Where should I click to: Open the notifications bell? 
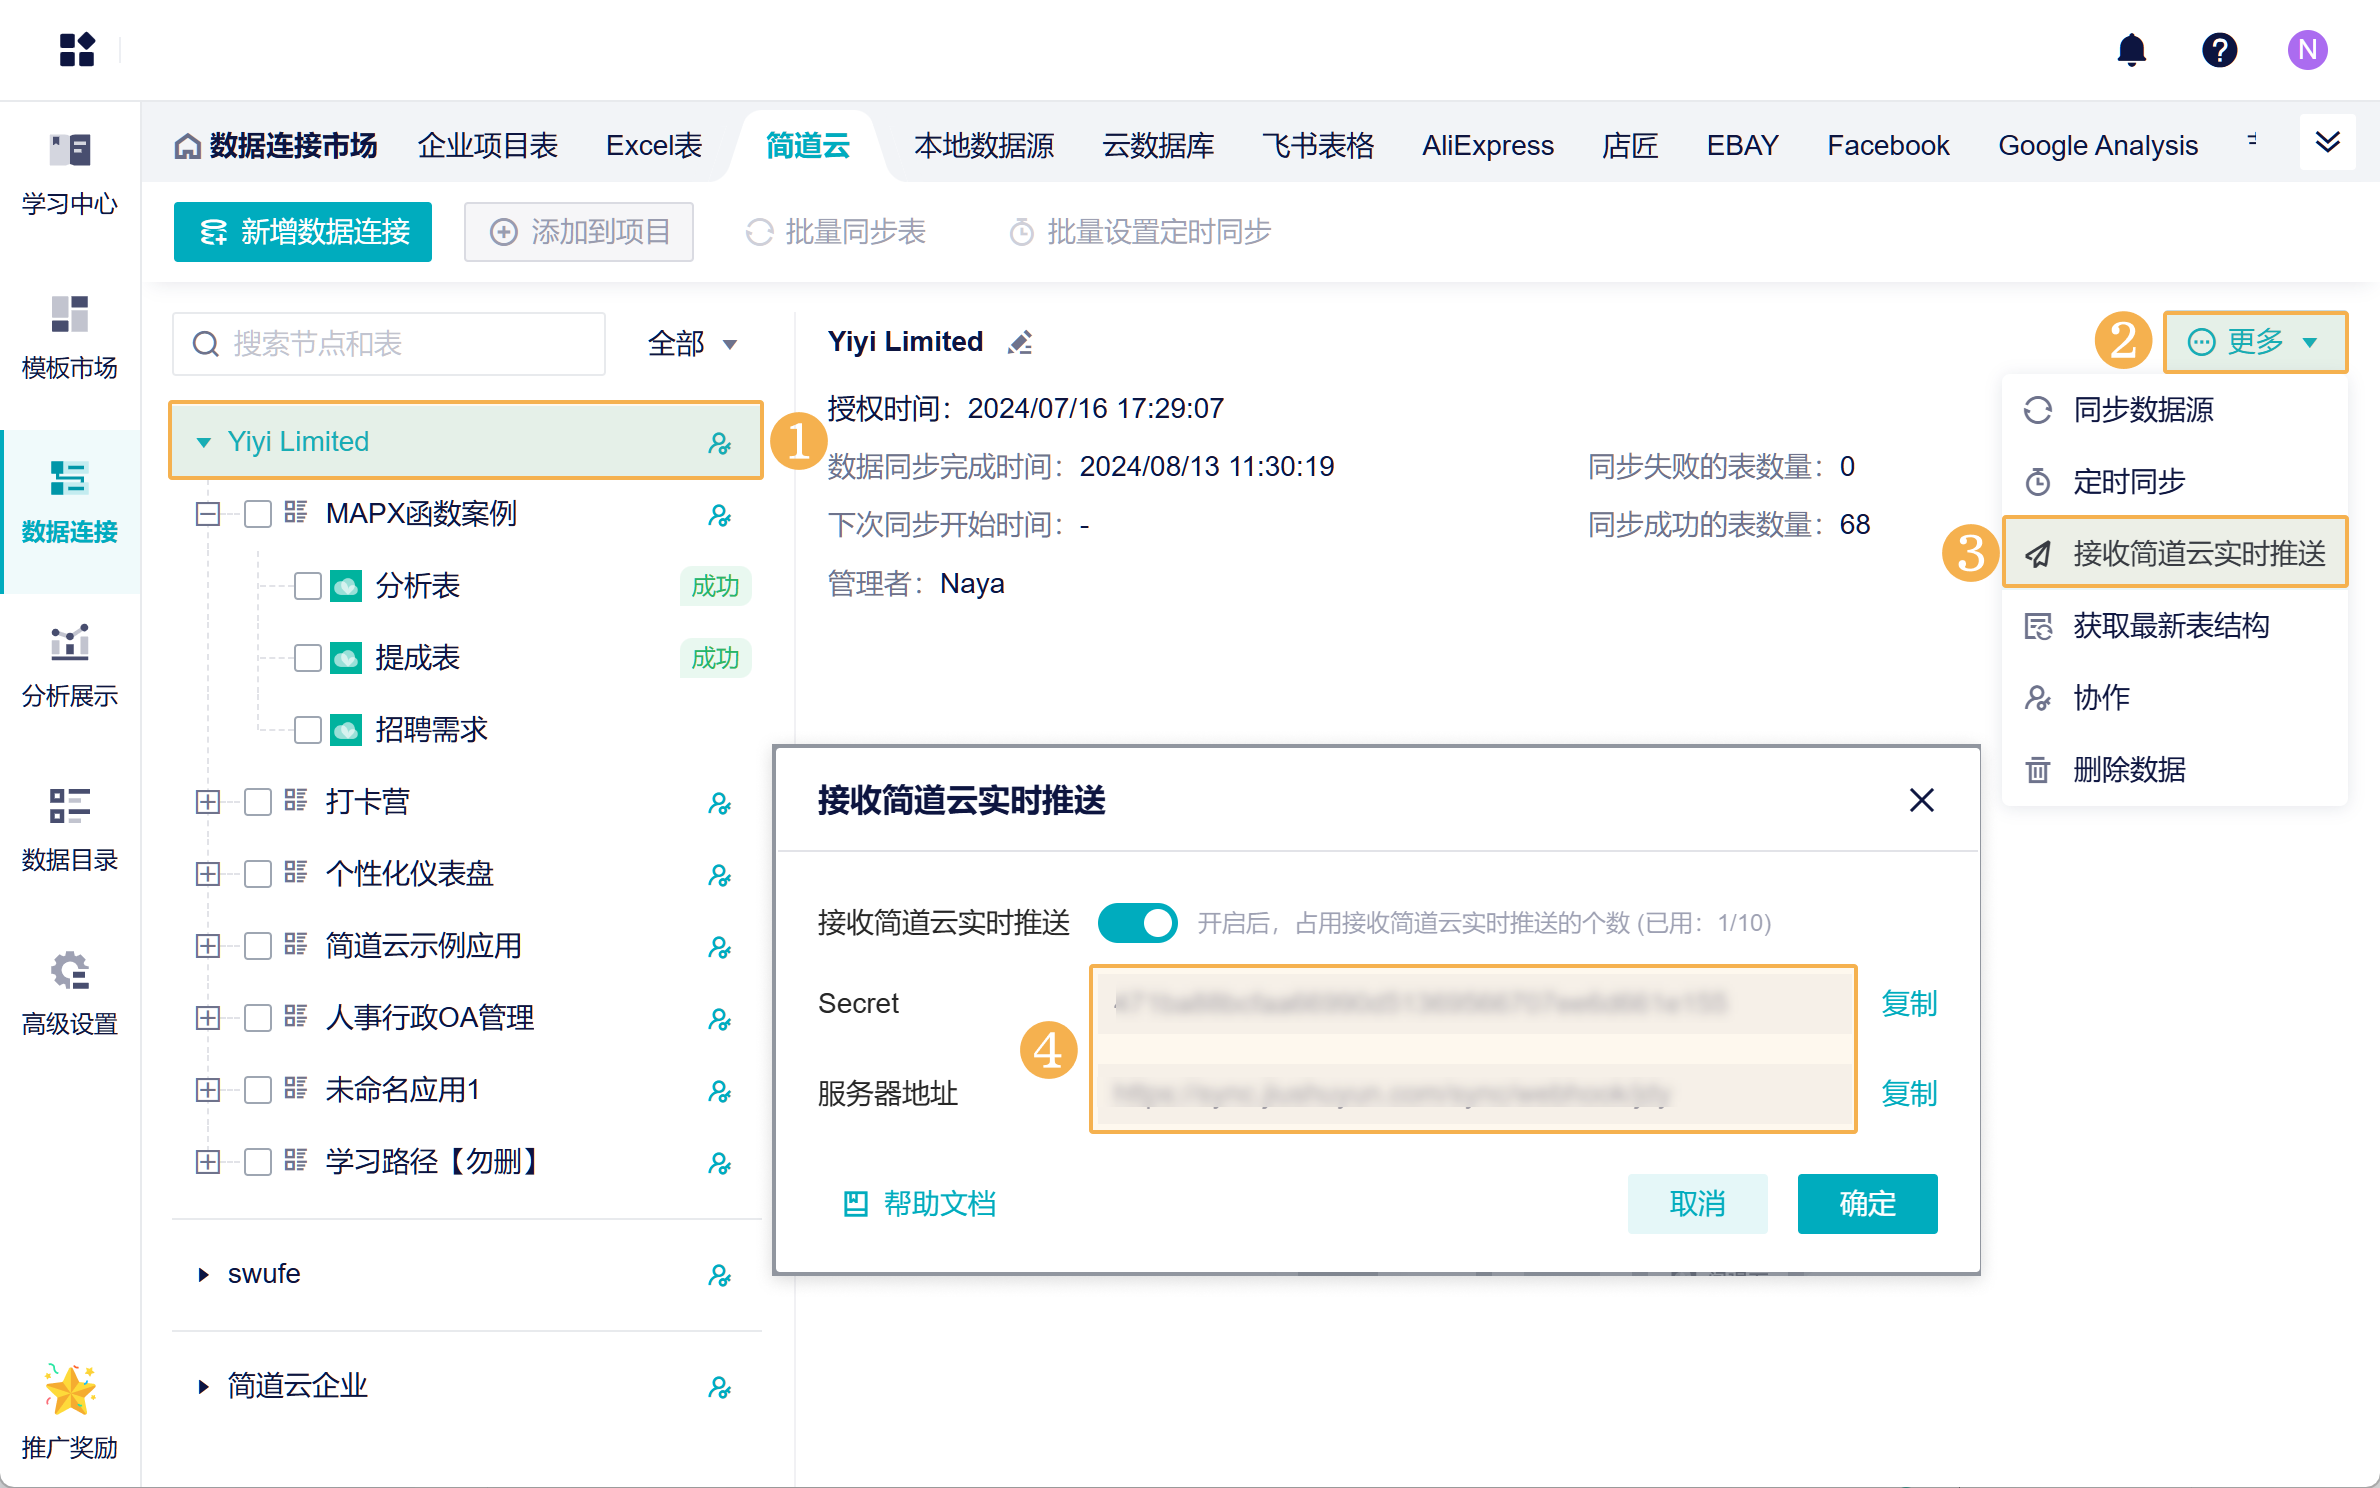(2131, 50)
